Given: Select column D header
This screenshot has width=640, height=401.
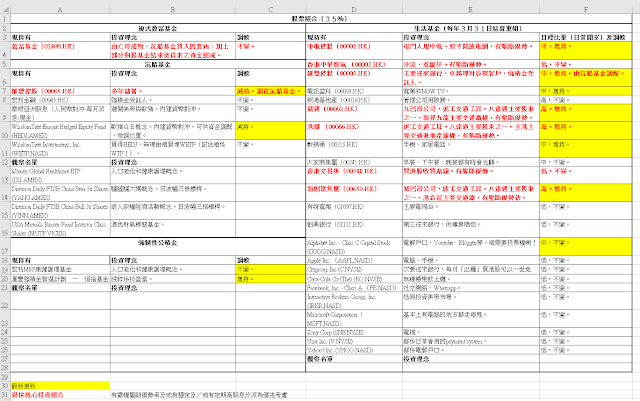Looking at the screenshot, I should point(354,9).
